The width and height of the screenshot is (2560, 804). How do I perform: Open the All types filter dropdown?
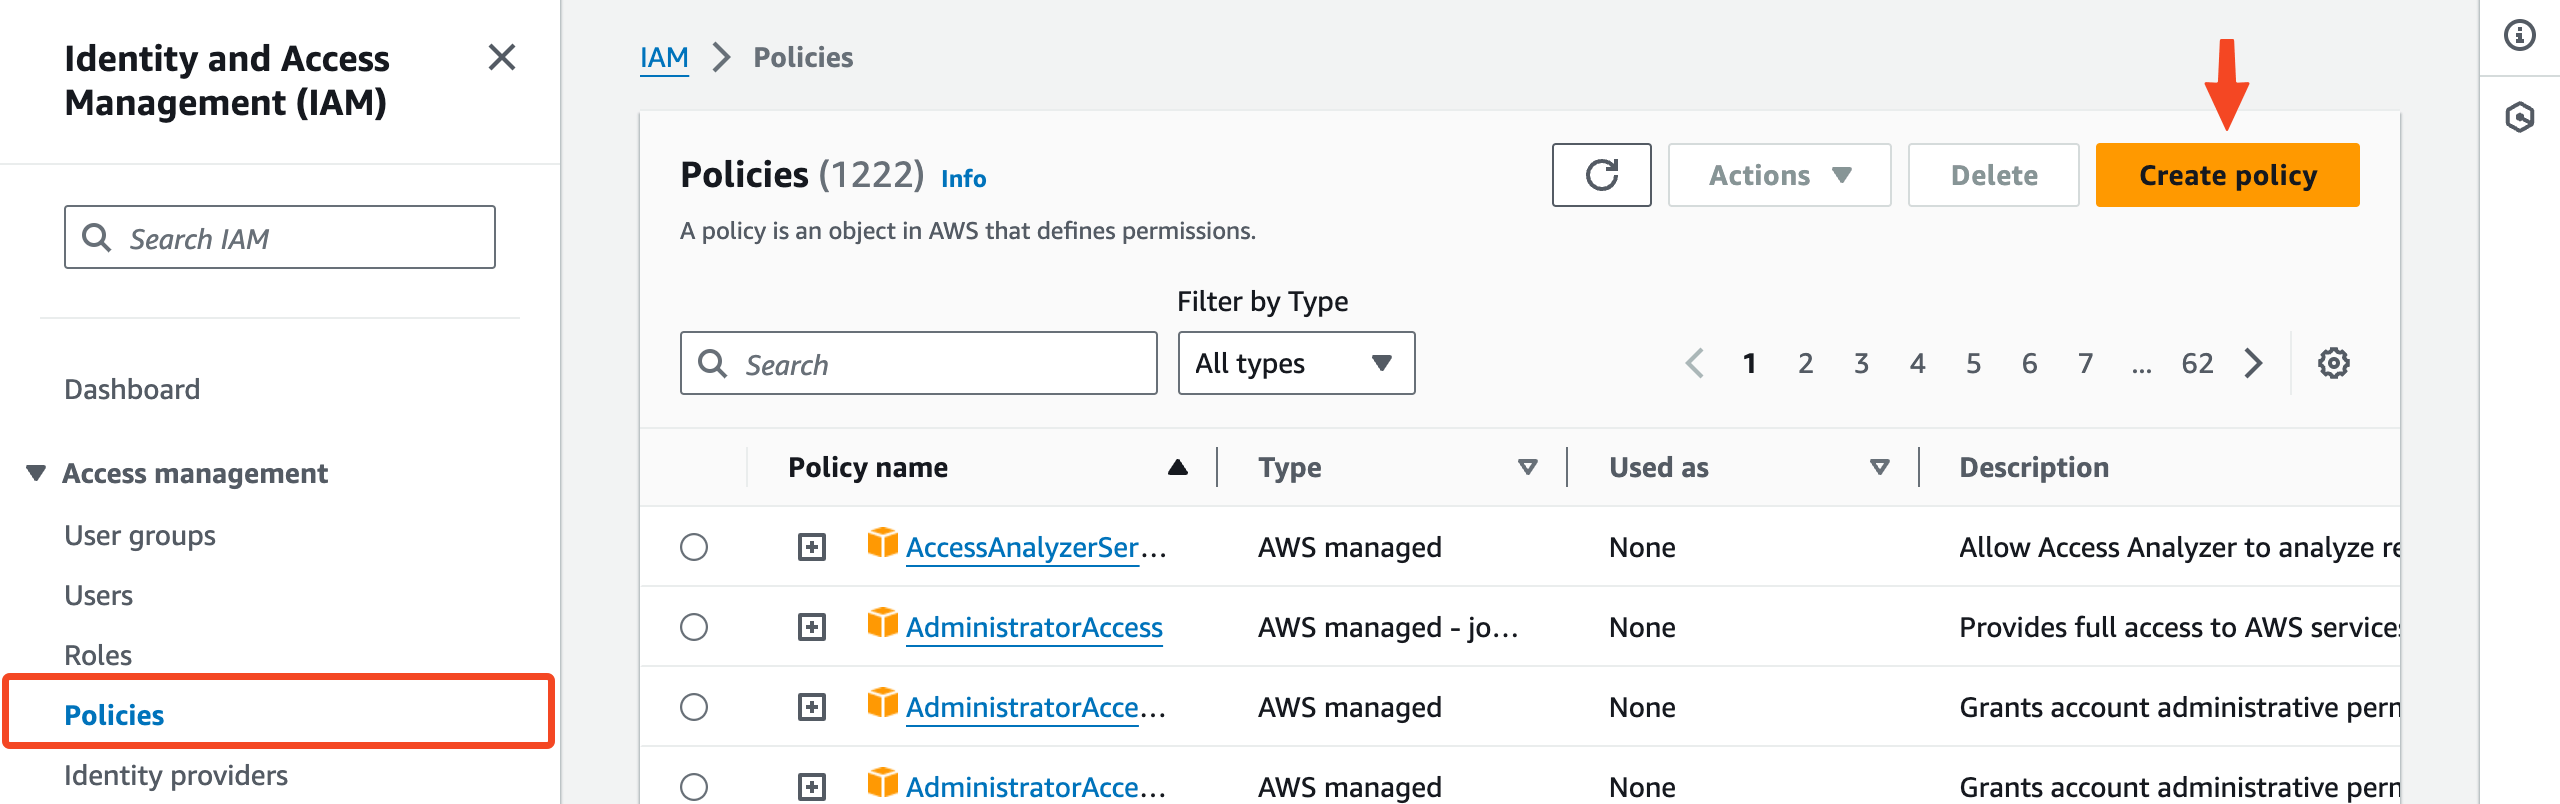click(x=1296, y=363)
